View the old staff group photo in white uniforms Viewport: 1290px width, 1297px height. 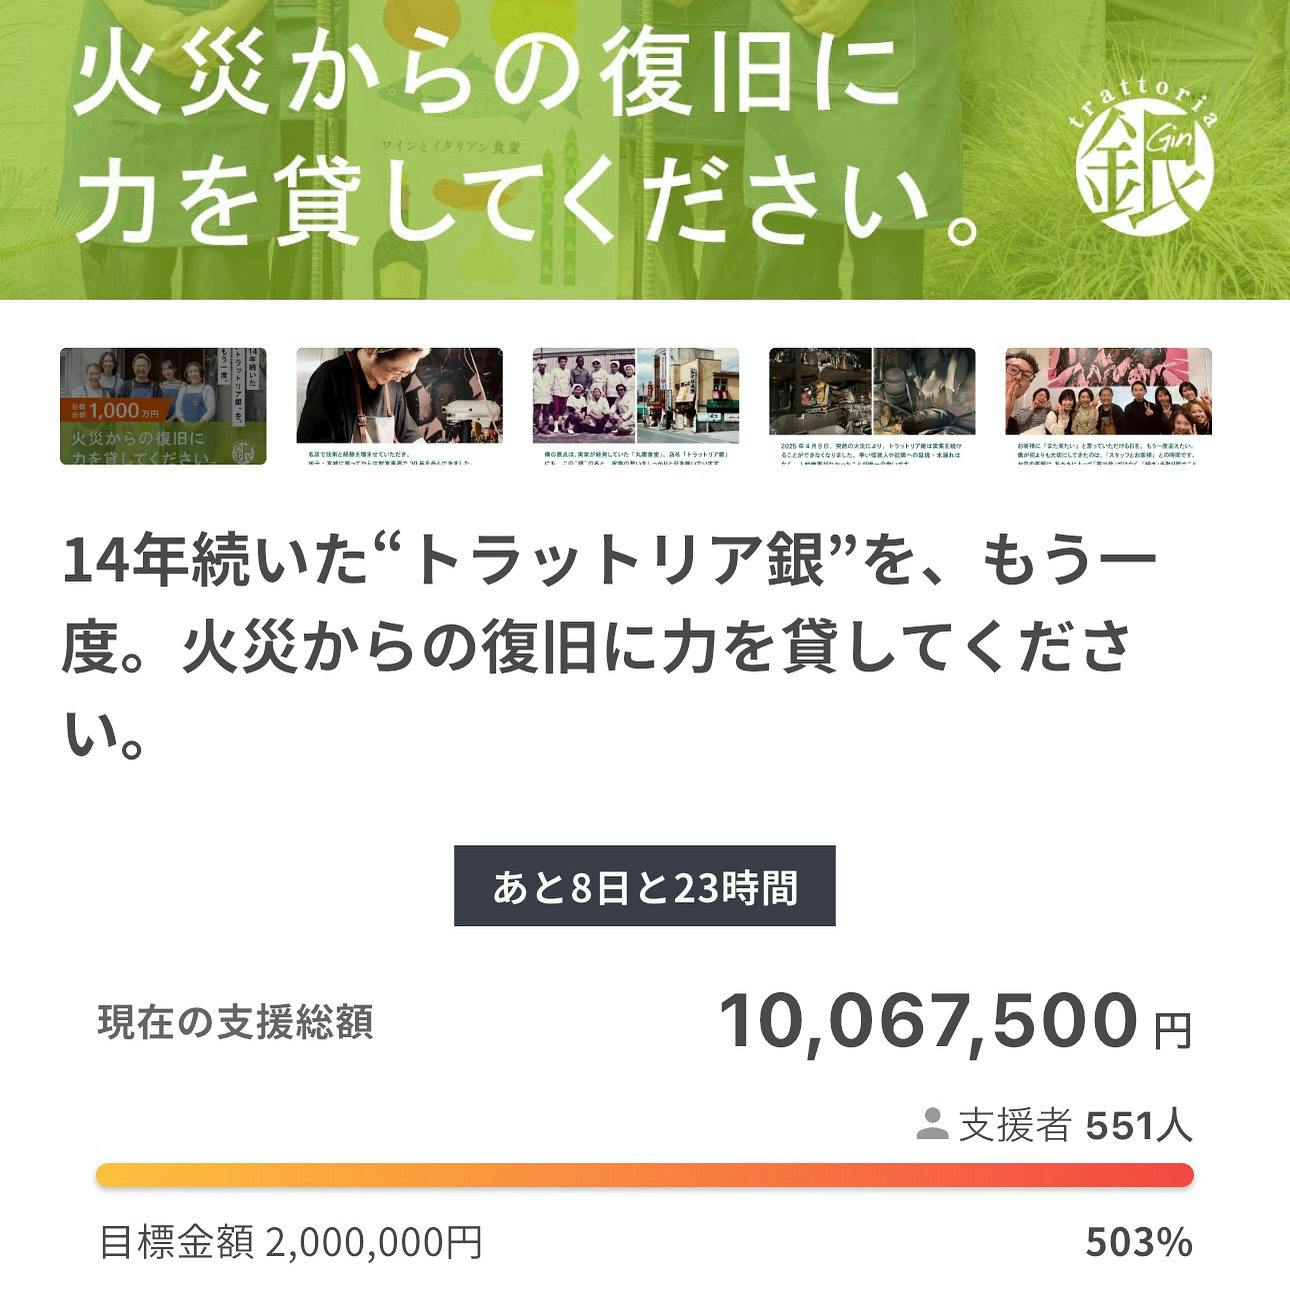584,396
